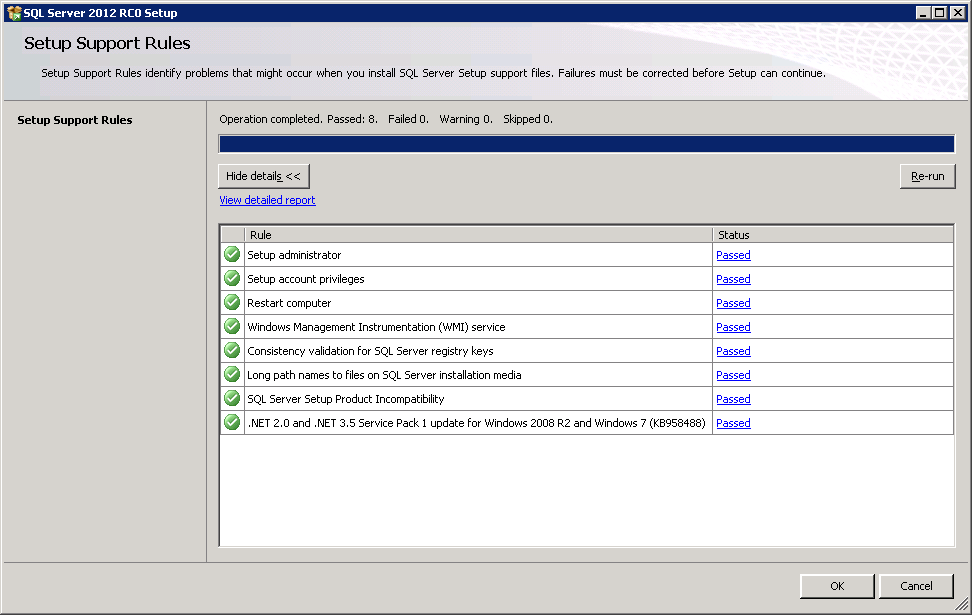Screen dimensions: 972x615
Task: Sort by the Rule column header
Action: point(478,235)
